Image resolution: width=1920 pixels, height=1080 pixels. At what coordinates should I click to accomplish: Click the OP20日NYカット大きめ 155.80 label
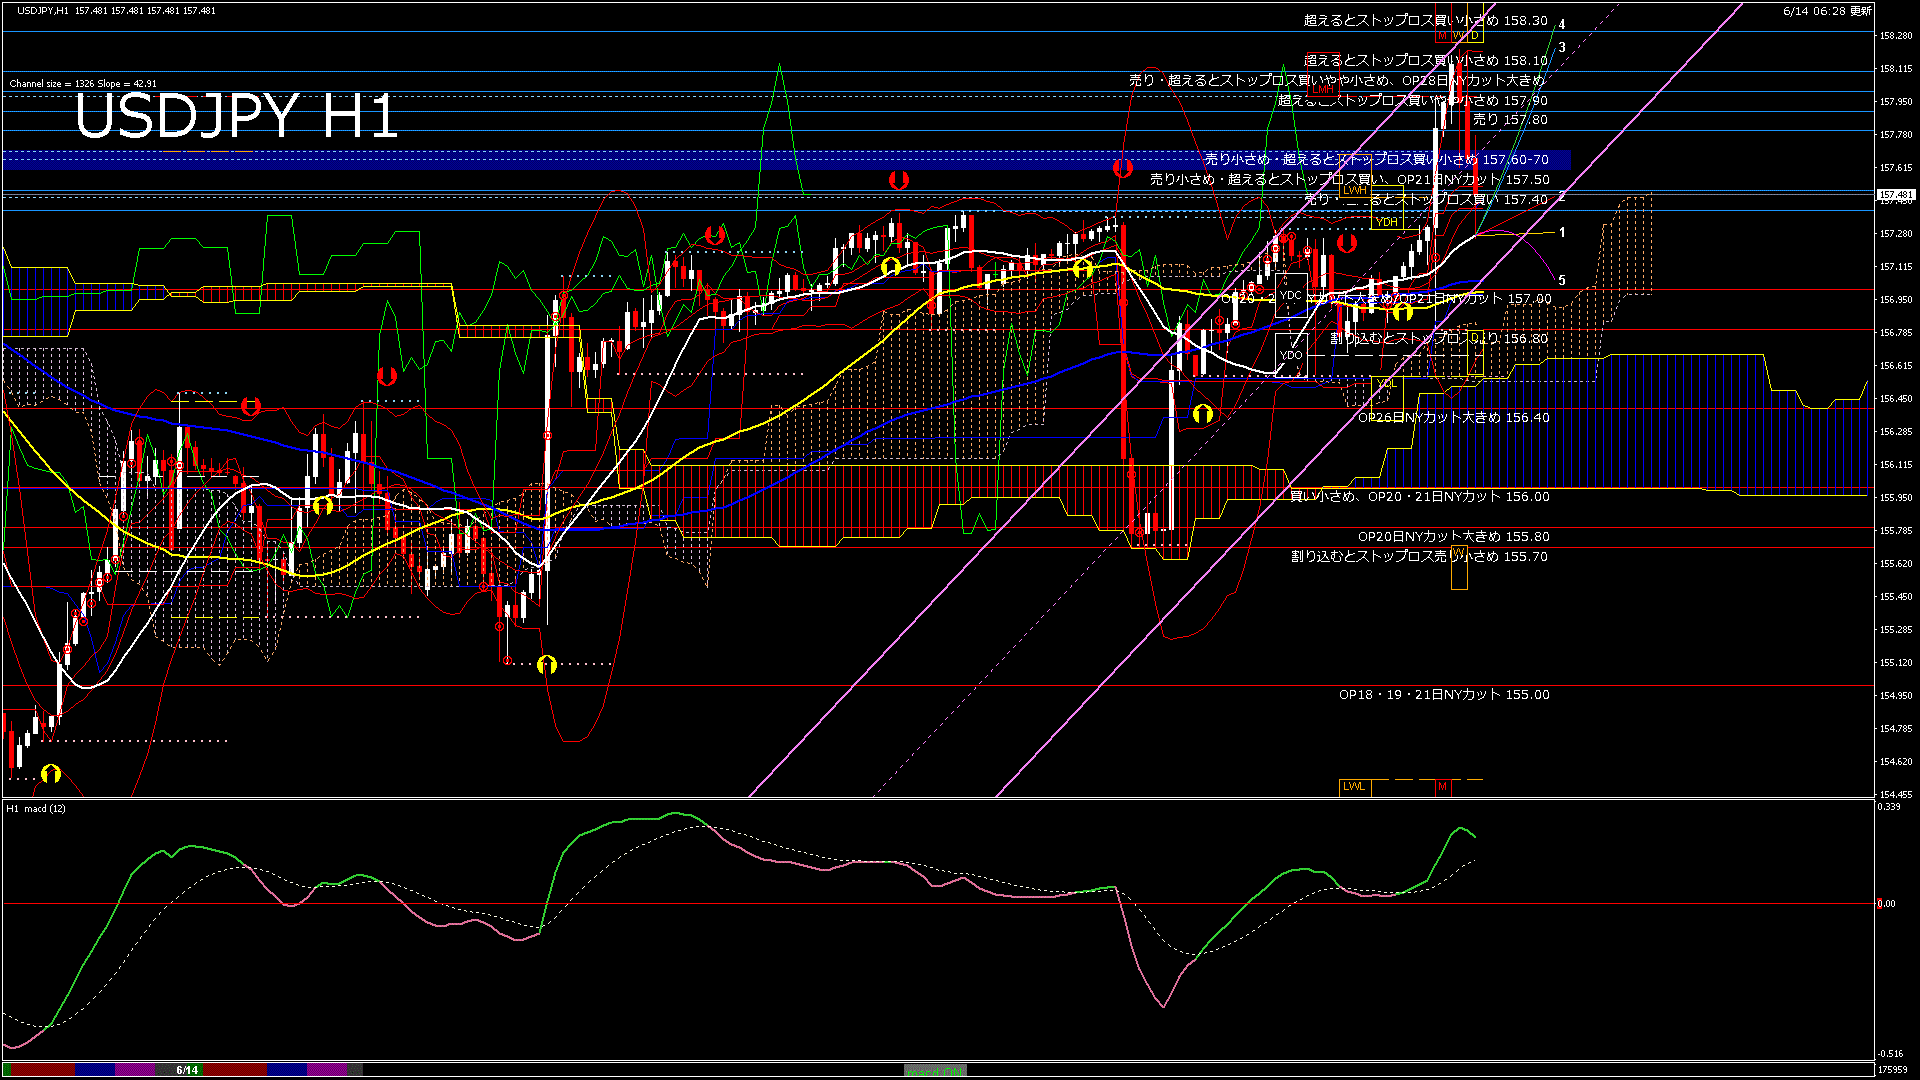(x=1453, y=537)
